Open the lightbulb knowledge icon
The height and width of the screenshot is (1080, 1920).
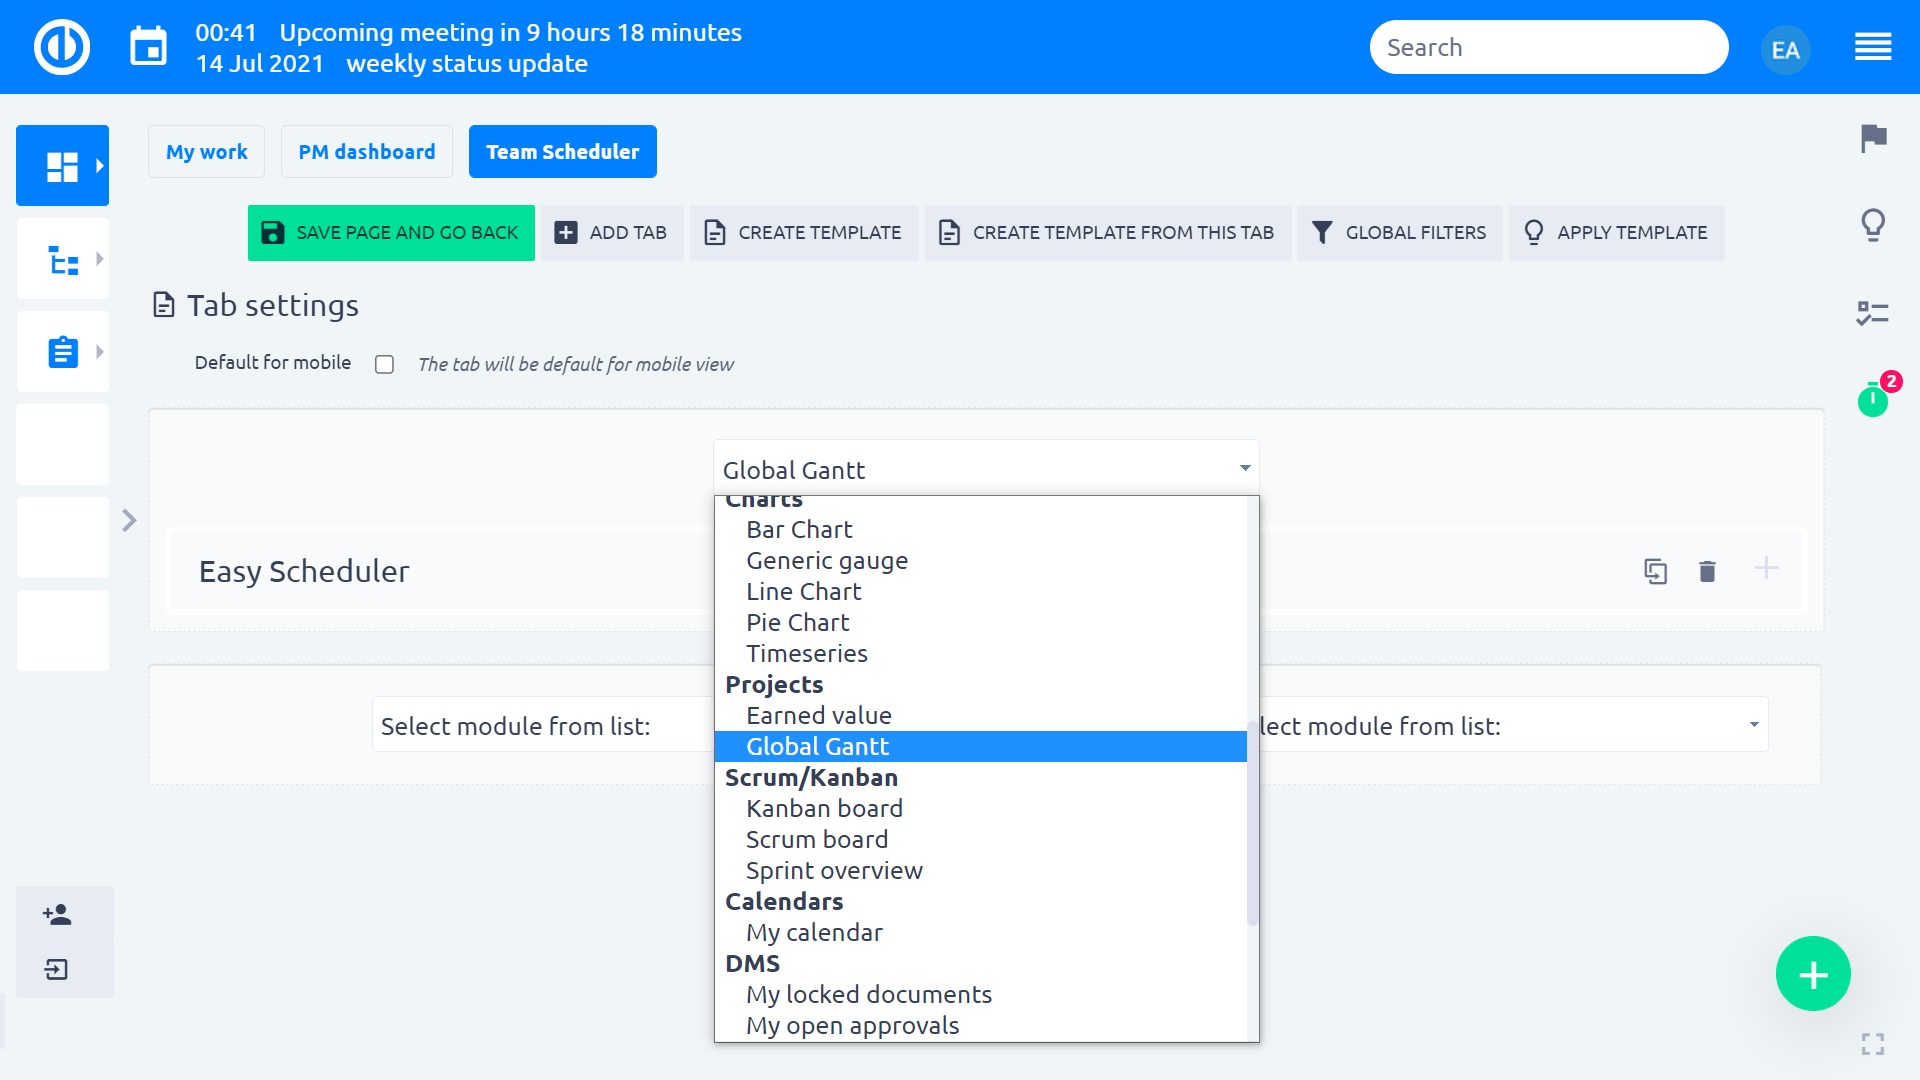click(1873, 225)
